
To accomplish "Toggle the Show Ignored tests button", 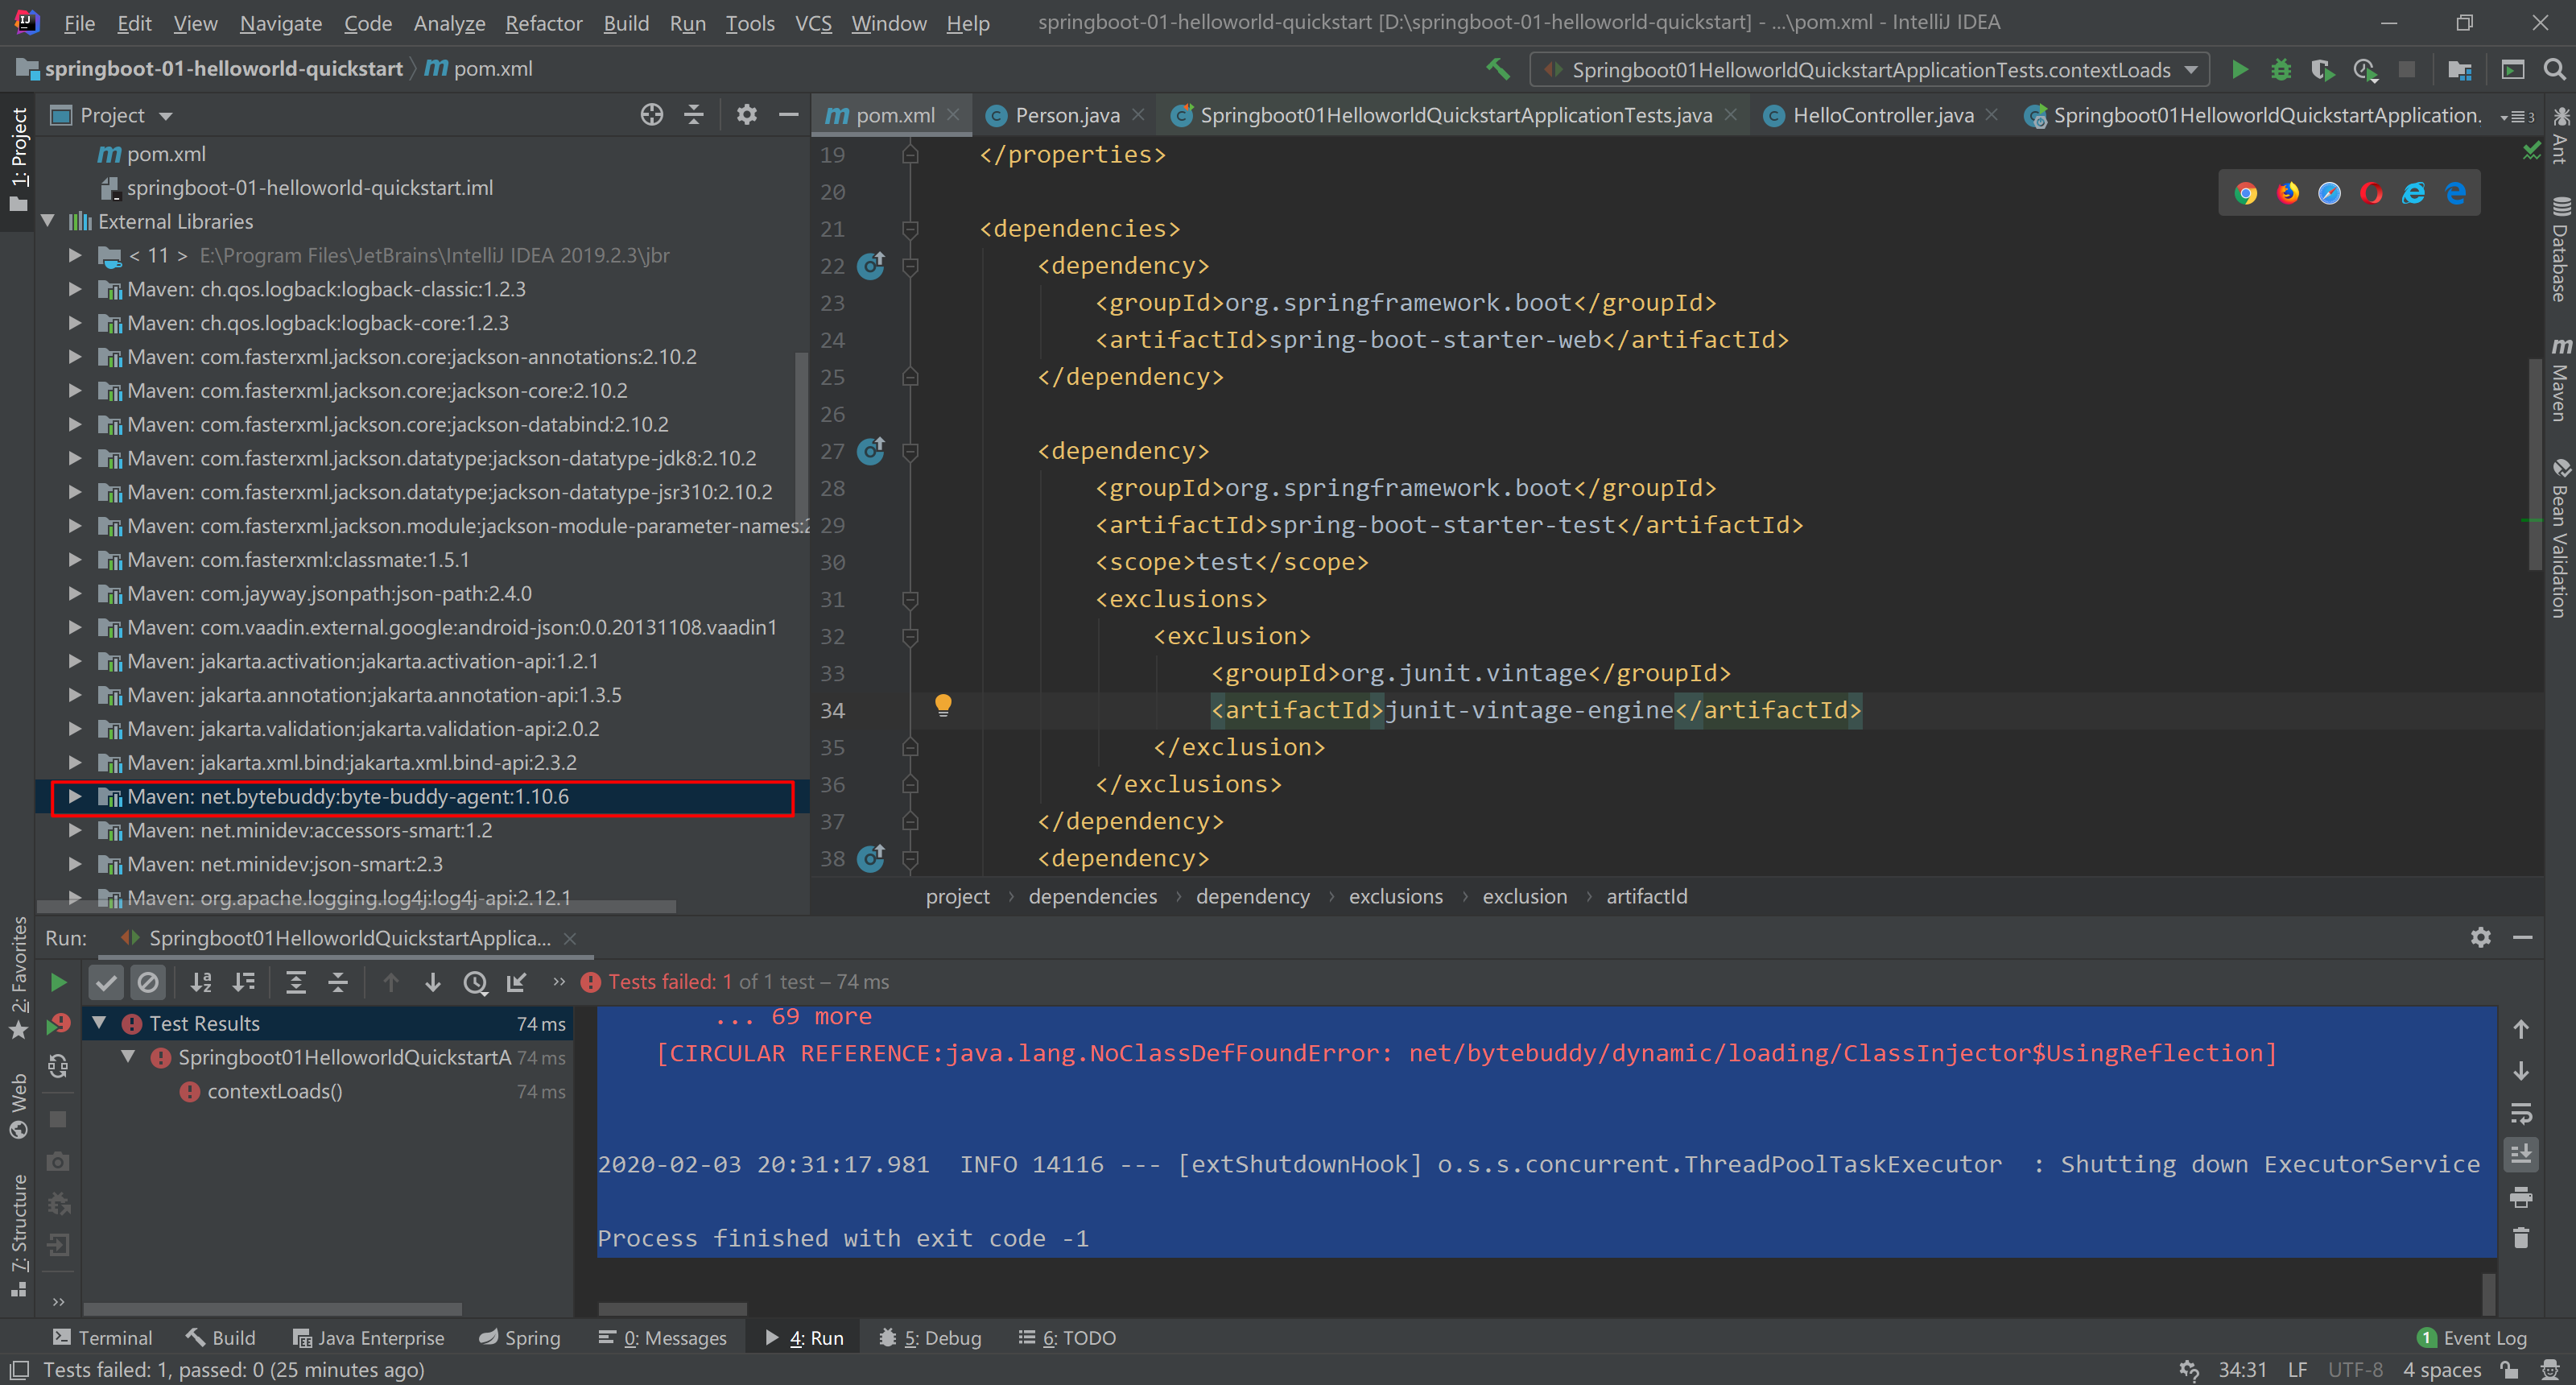I will [148, 983].
